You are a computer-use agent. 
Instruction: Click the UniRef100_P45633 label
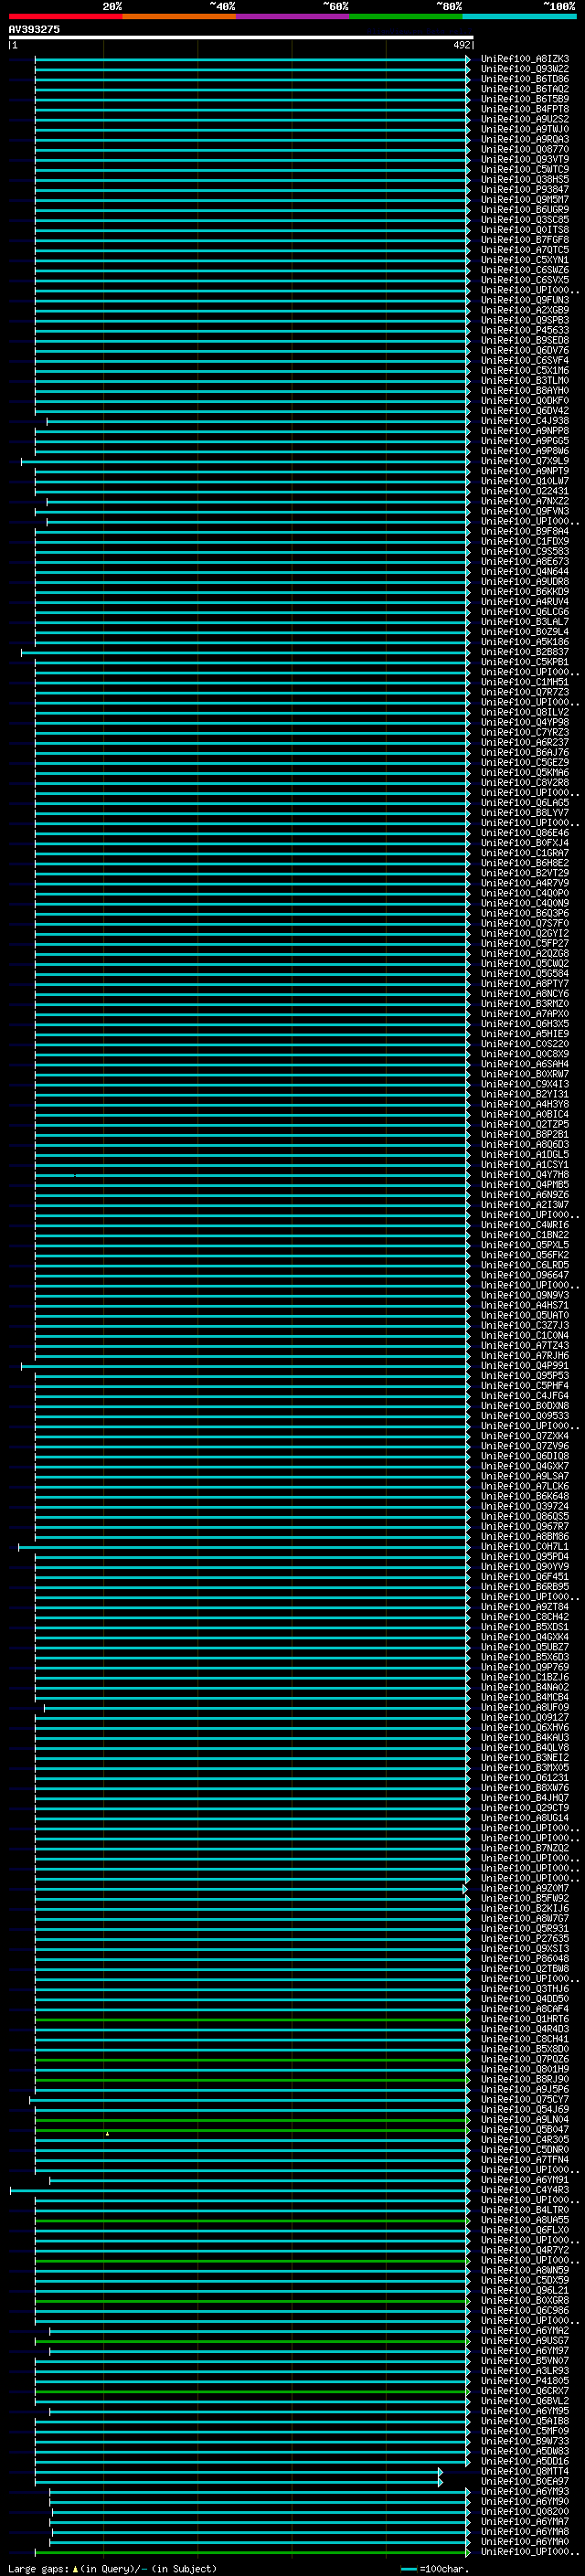524,330
